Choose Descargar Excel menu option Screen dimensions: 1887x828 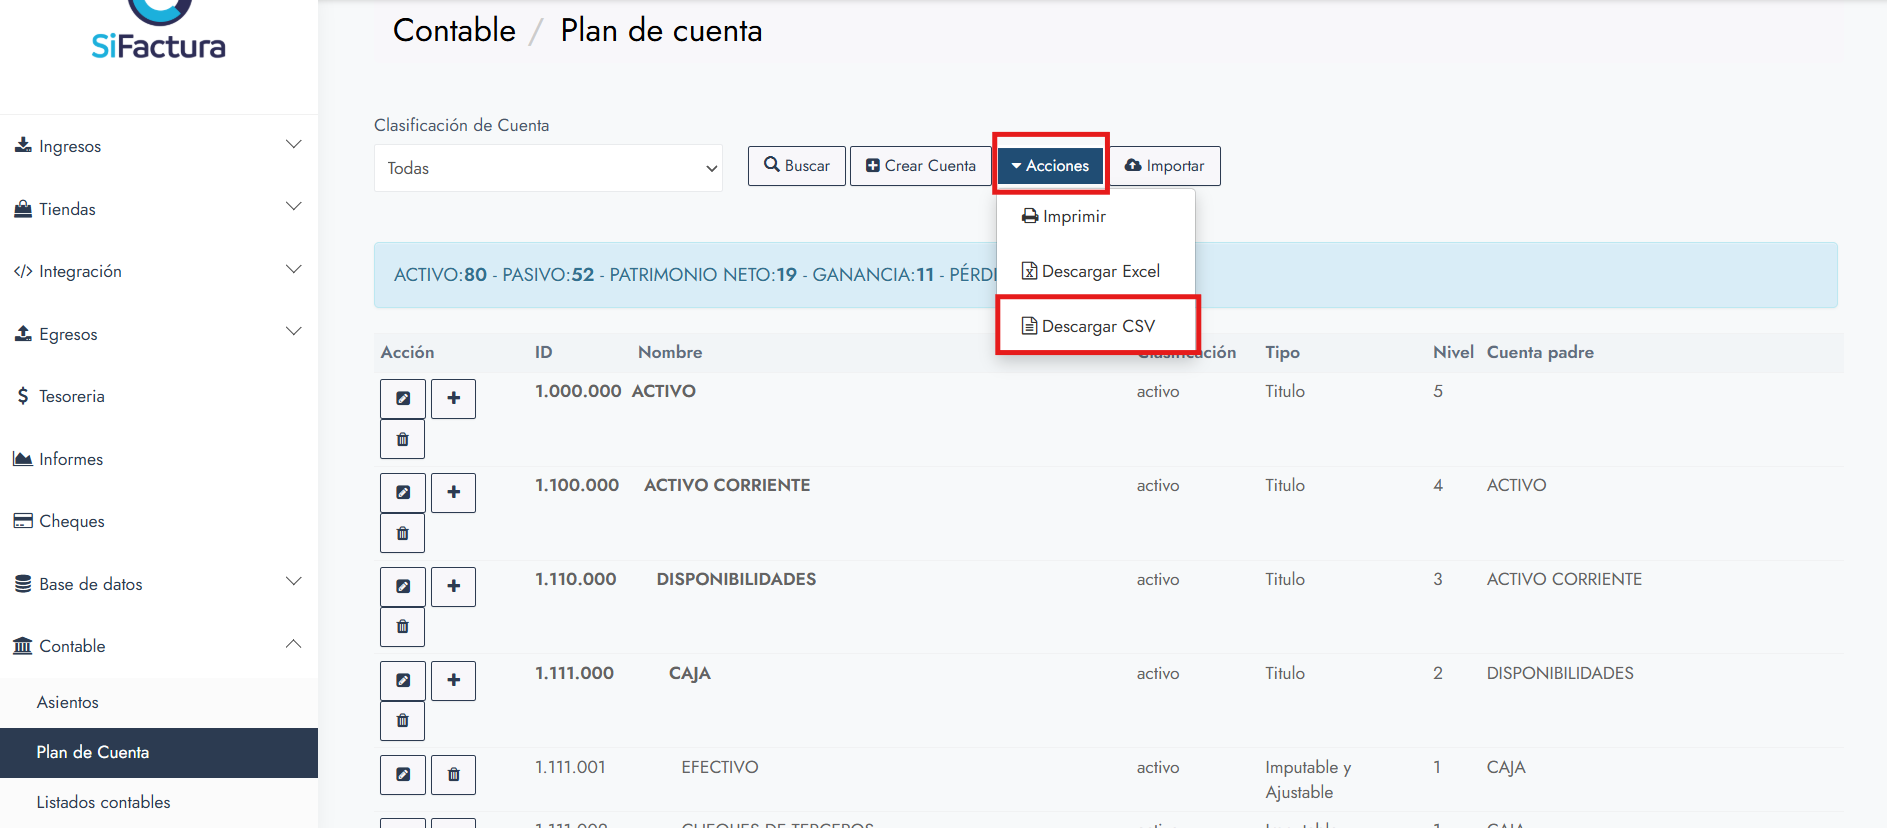pyautogui.click(x=1099, y=271)
